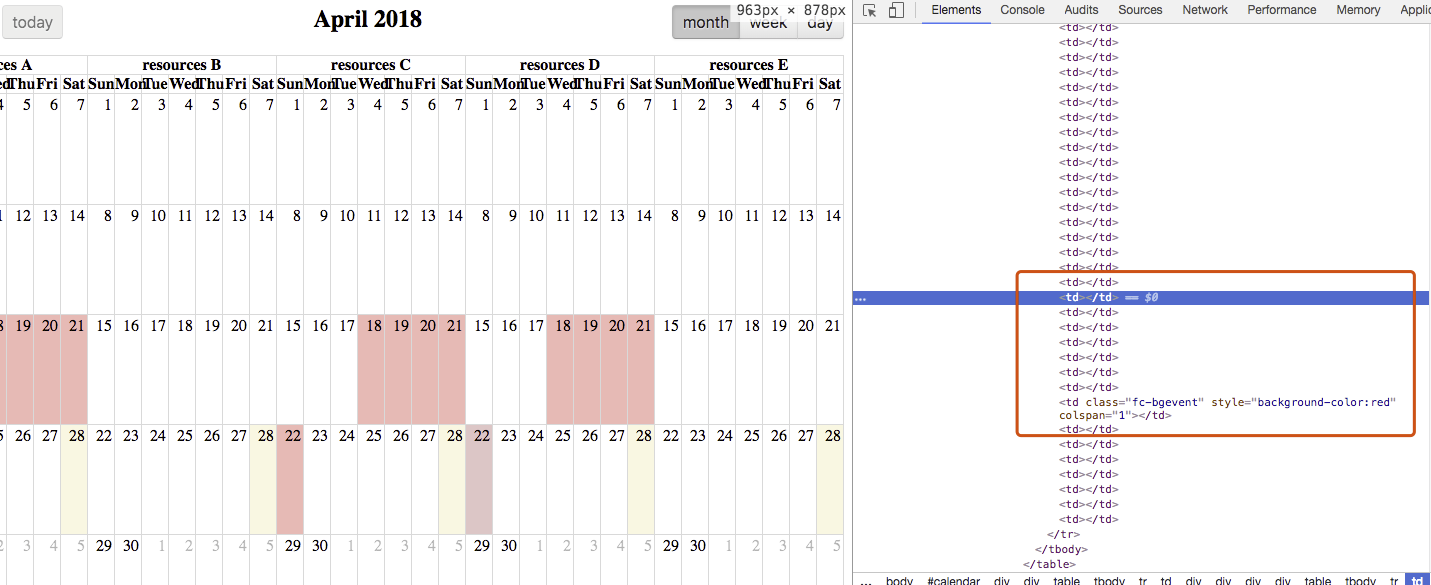Open the Performance tab
This screenshot has height=585, width=1431.
[1281, 10]
